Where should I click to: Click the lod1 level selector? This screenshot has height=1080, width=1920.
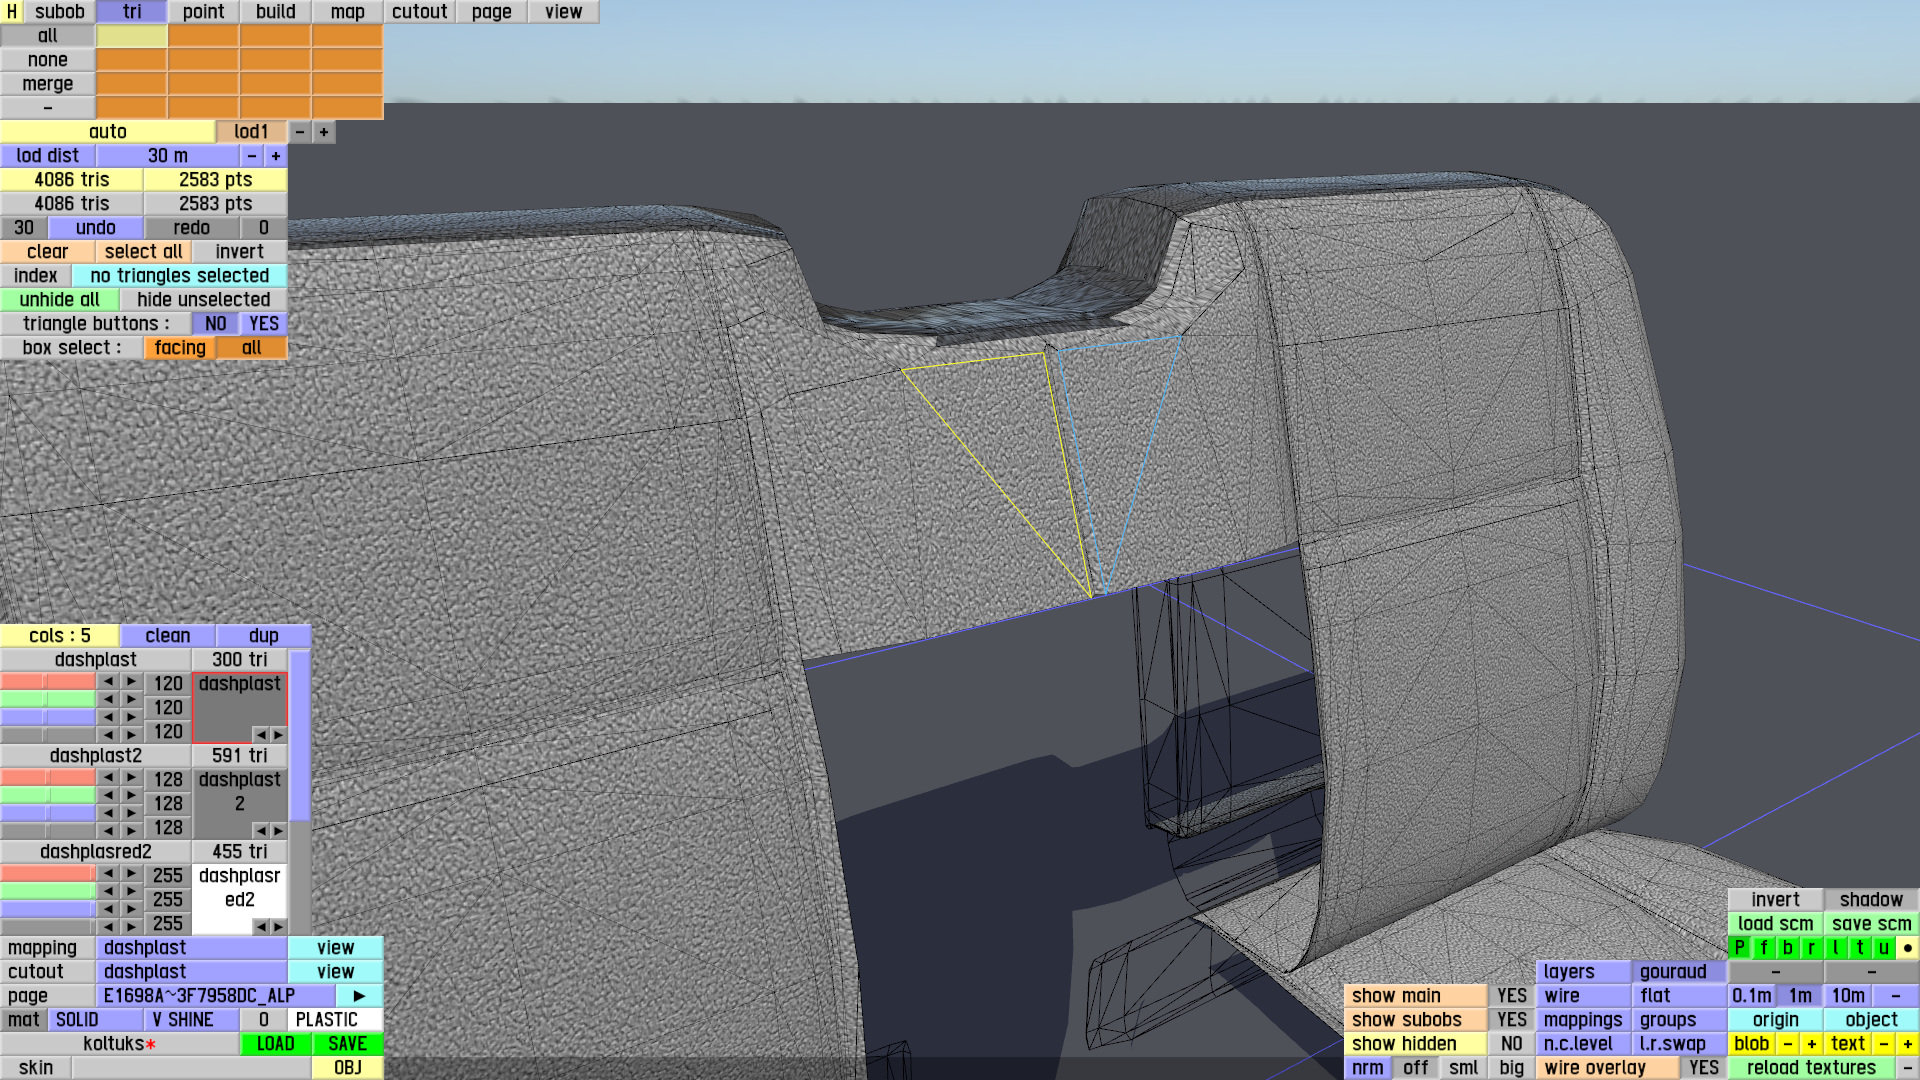click(251, 132)
